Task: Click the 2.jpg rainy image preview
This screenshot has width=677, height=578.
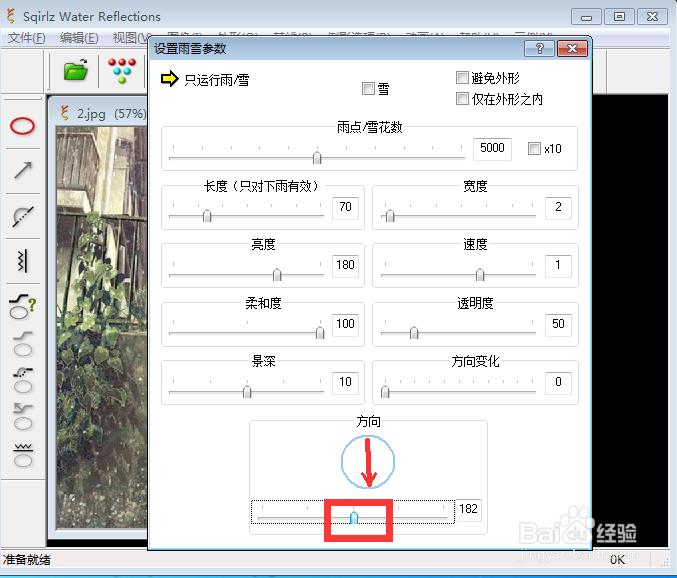Action: click(x=101, y=328)
